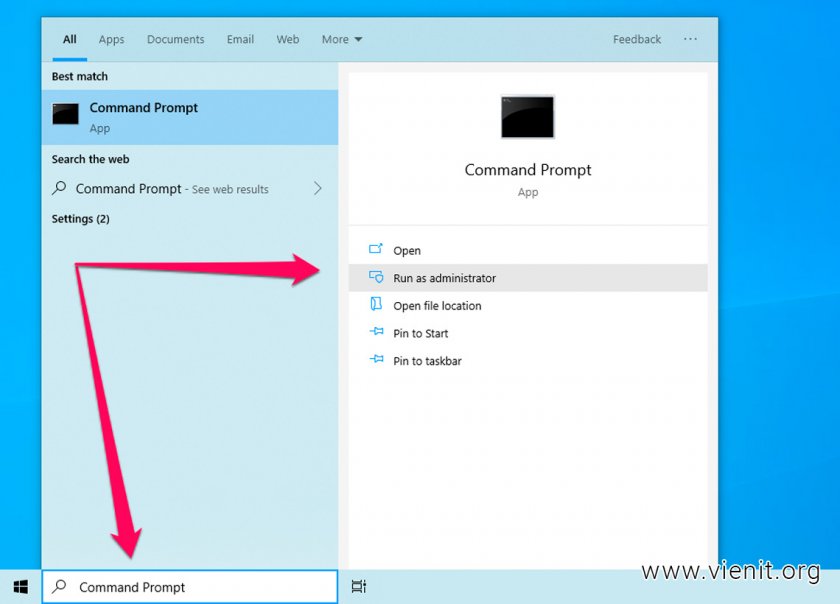Click the Windows Start button

[20, 587]
